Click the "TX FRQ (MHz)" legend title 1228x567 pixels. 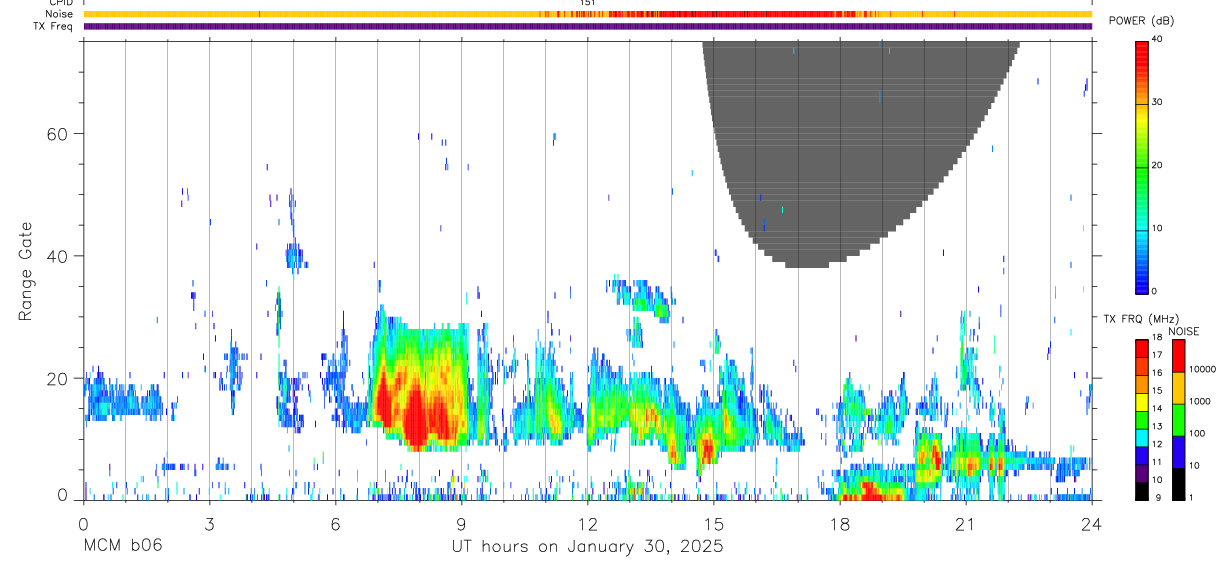pos(1140,319)
